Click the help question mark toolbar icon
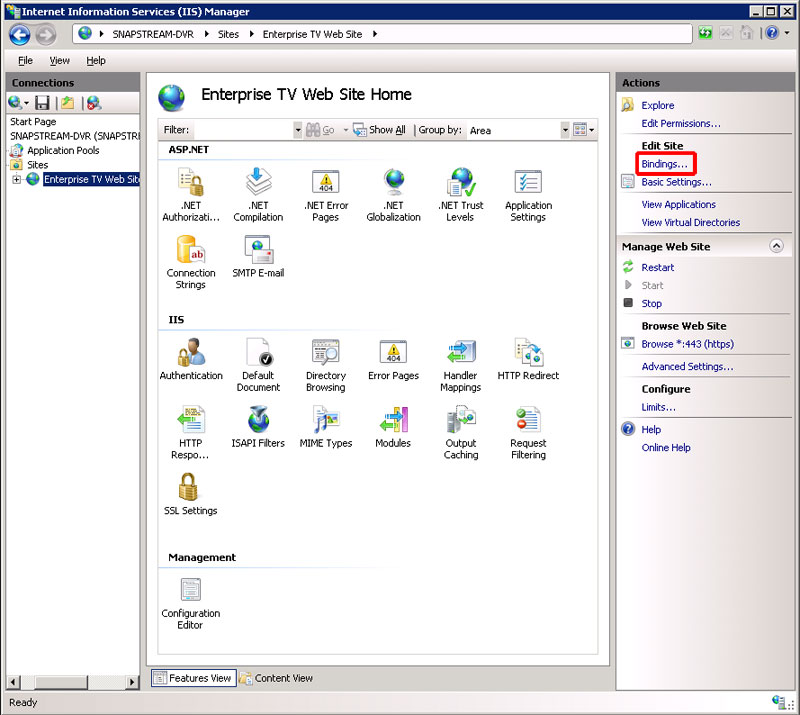 [x=772, y=33]
